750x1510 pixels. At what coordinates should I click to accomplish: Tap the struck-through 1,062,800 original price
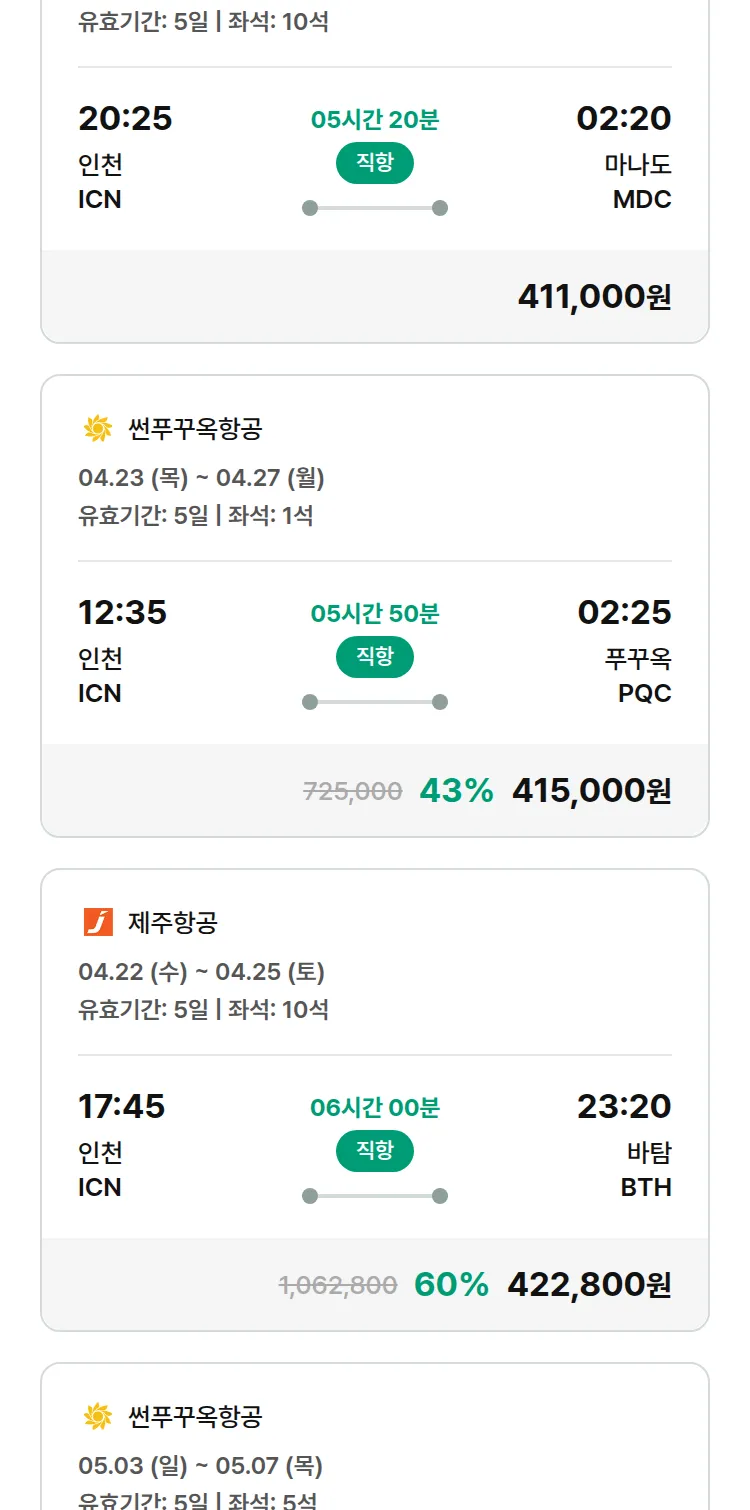[x=338, y=1285]
